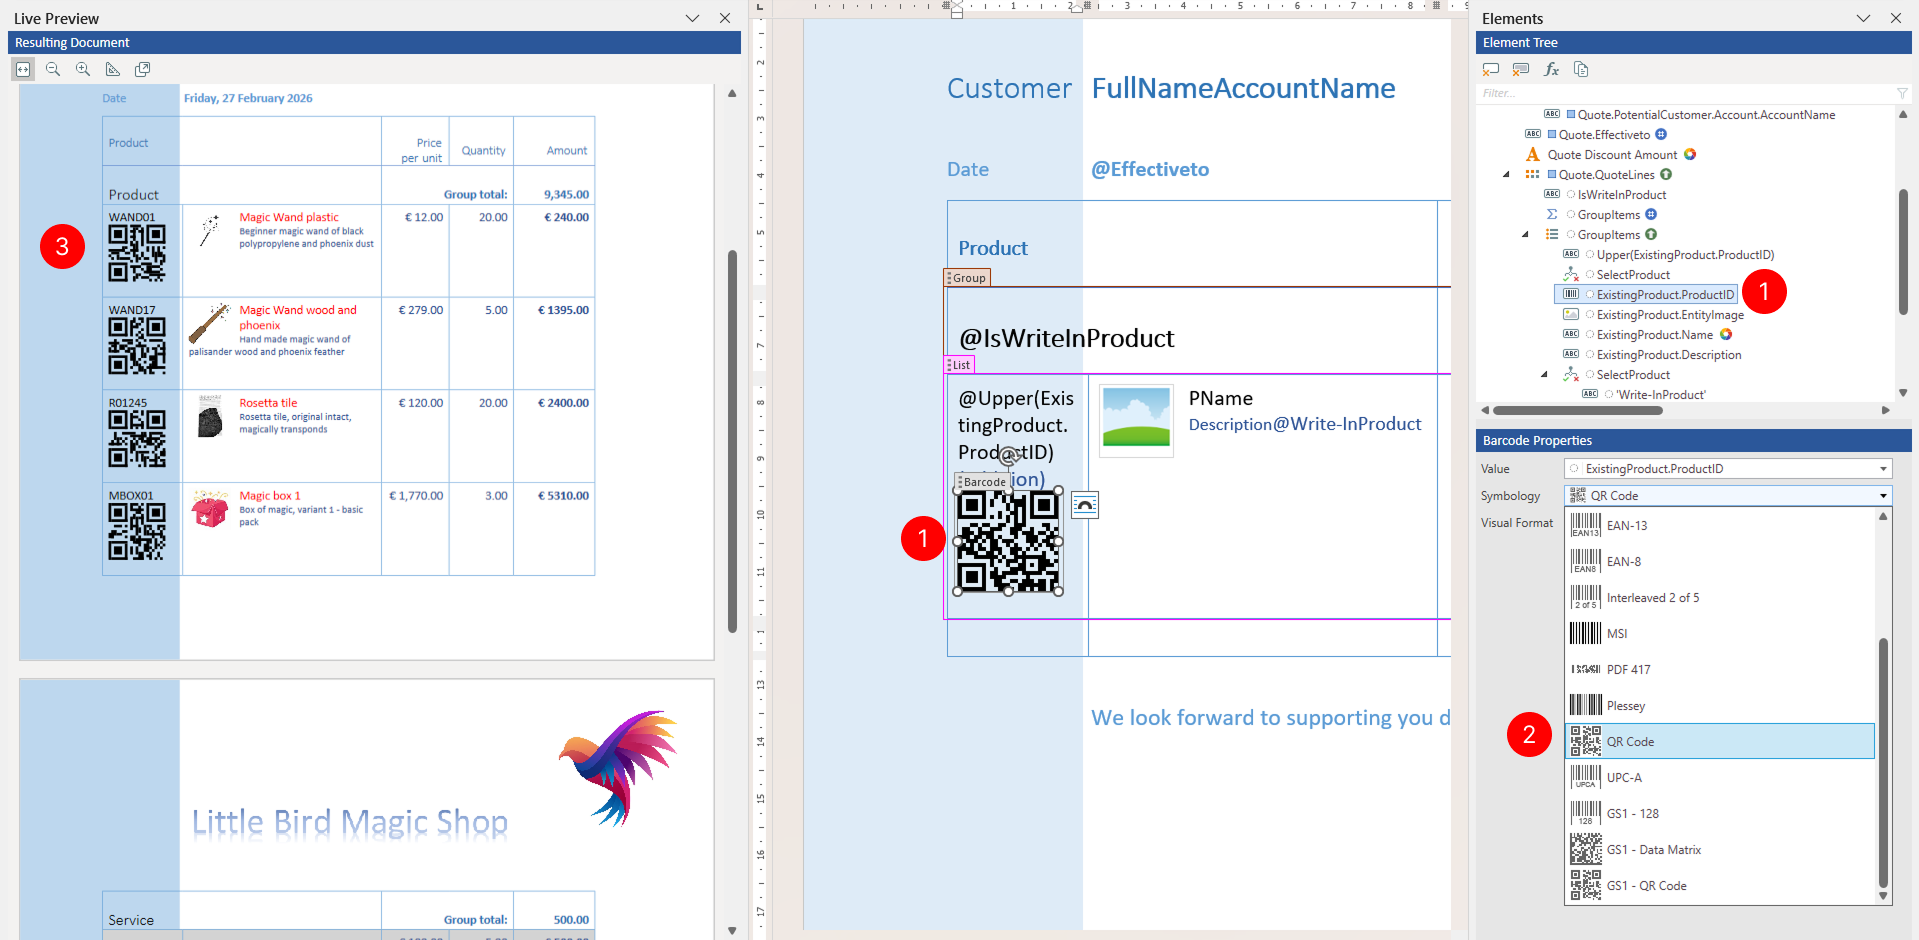Click the copy elements icon in Element Tree
Screen dimensions: 1919x940
pos(1581,69)
